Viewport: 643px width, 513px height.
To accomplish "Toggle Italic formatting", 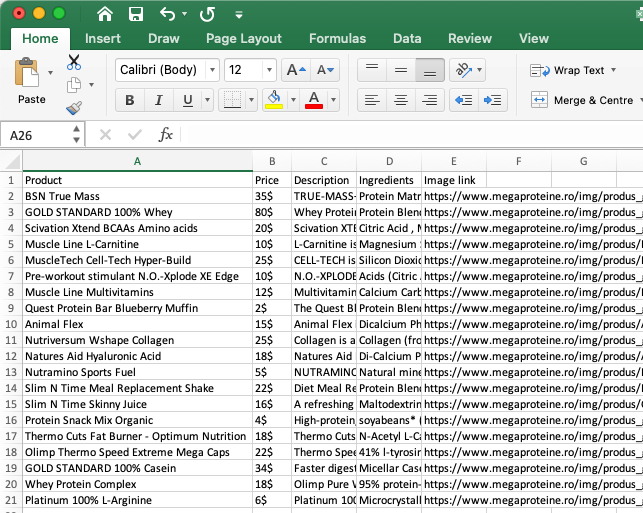I will tap(158, 100).
